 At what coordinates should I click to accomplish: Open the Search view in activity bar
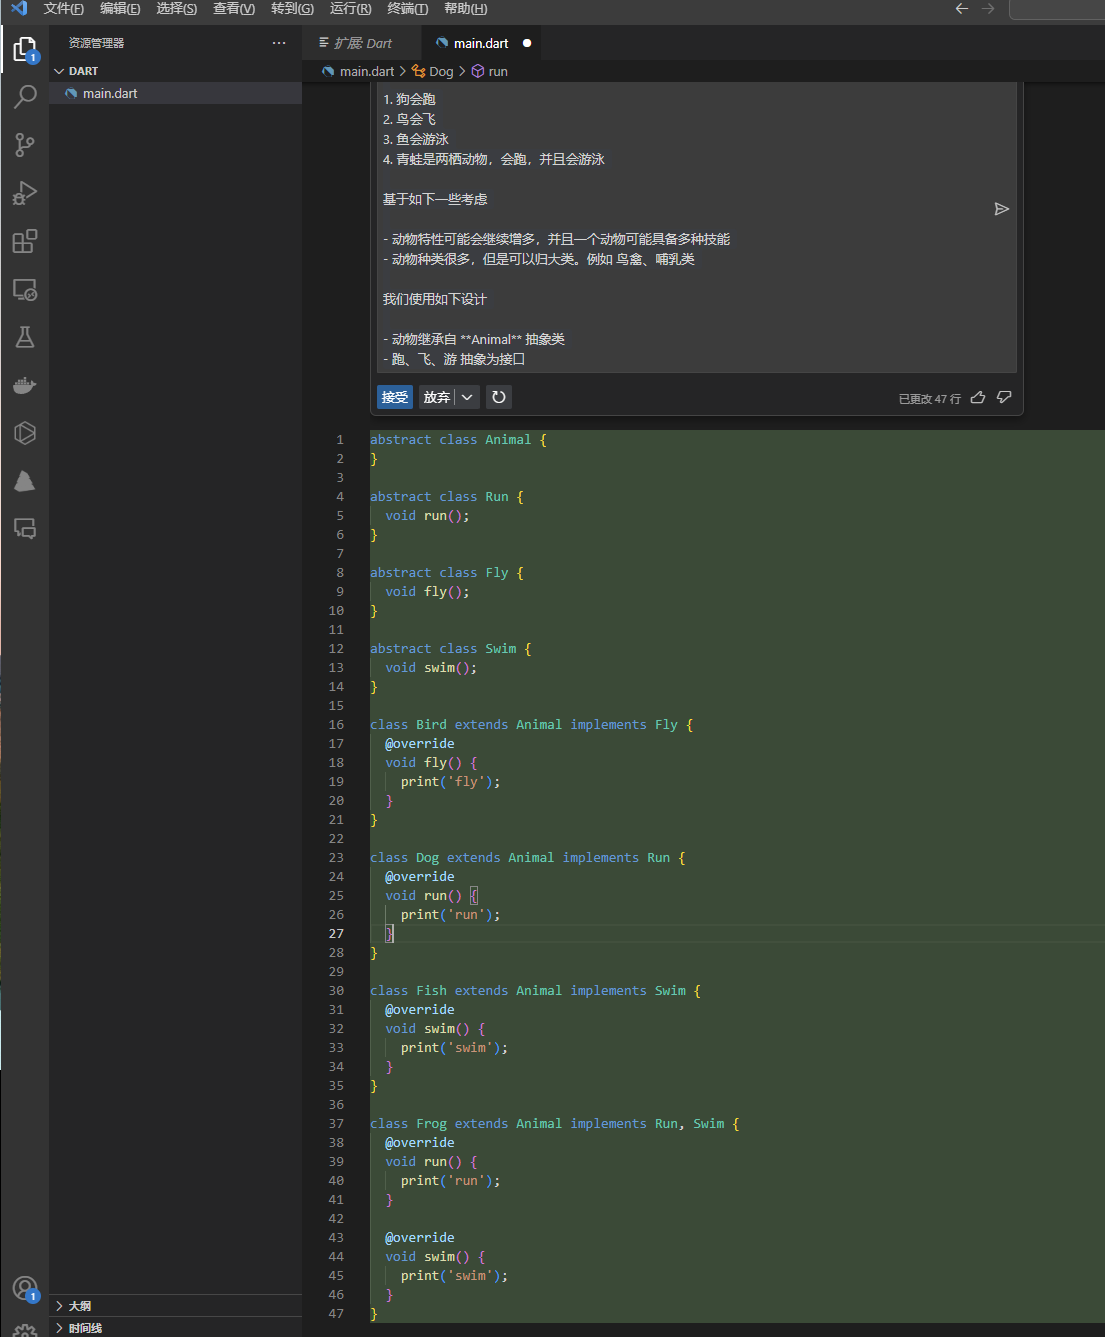(x=25, y=97)
